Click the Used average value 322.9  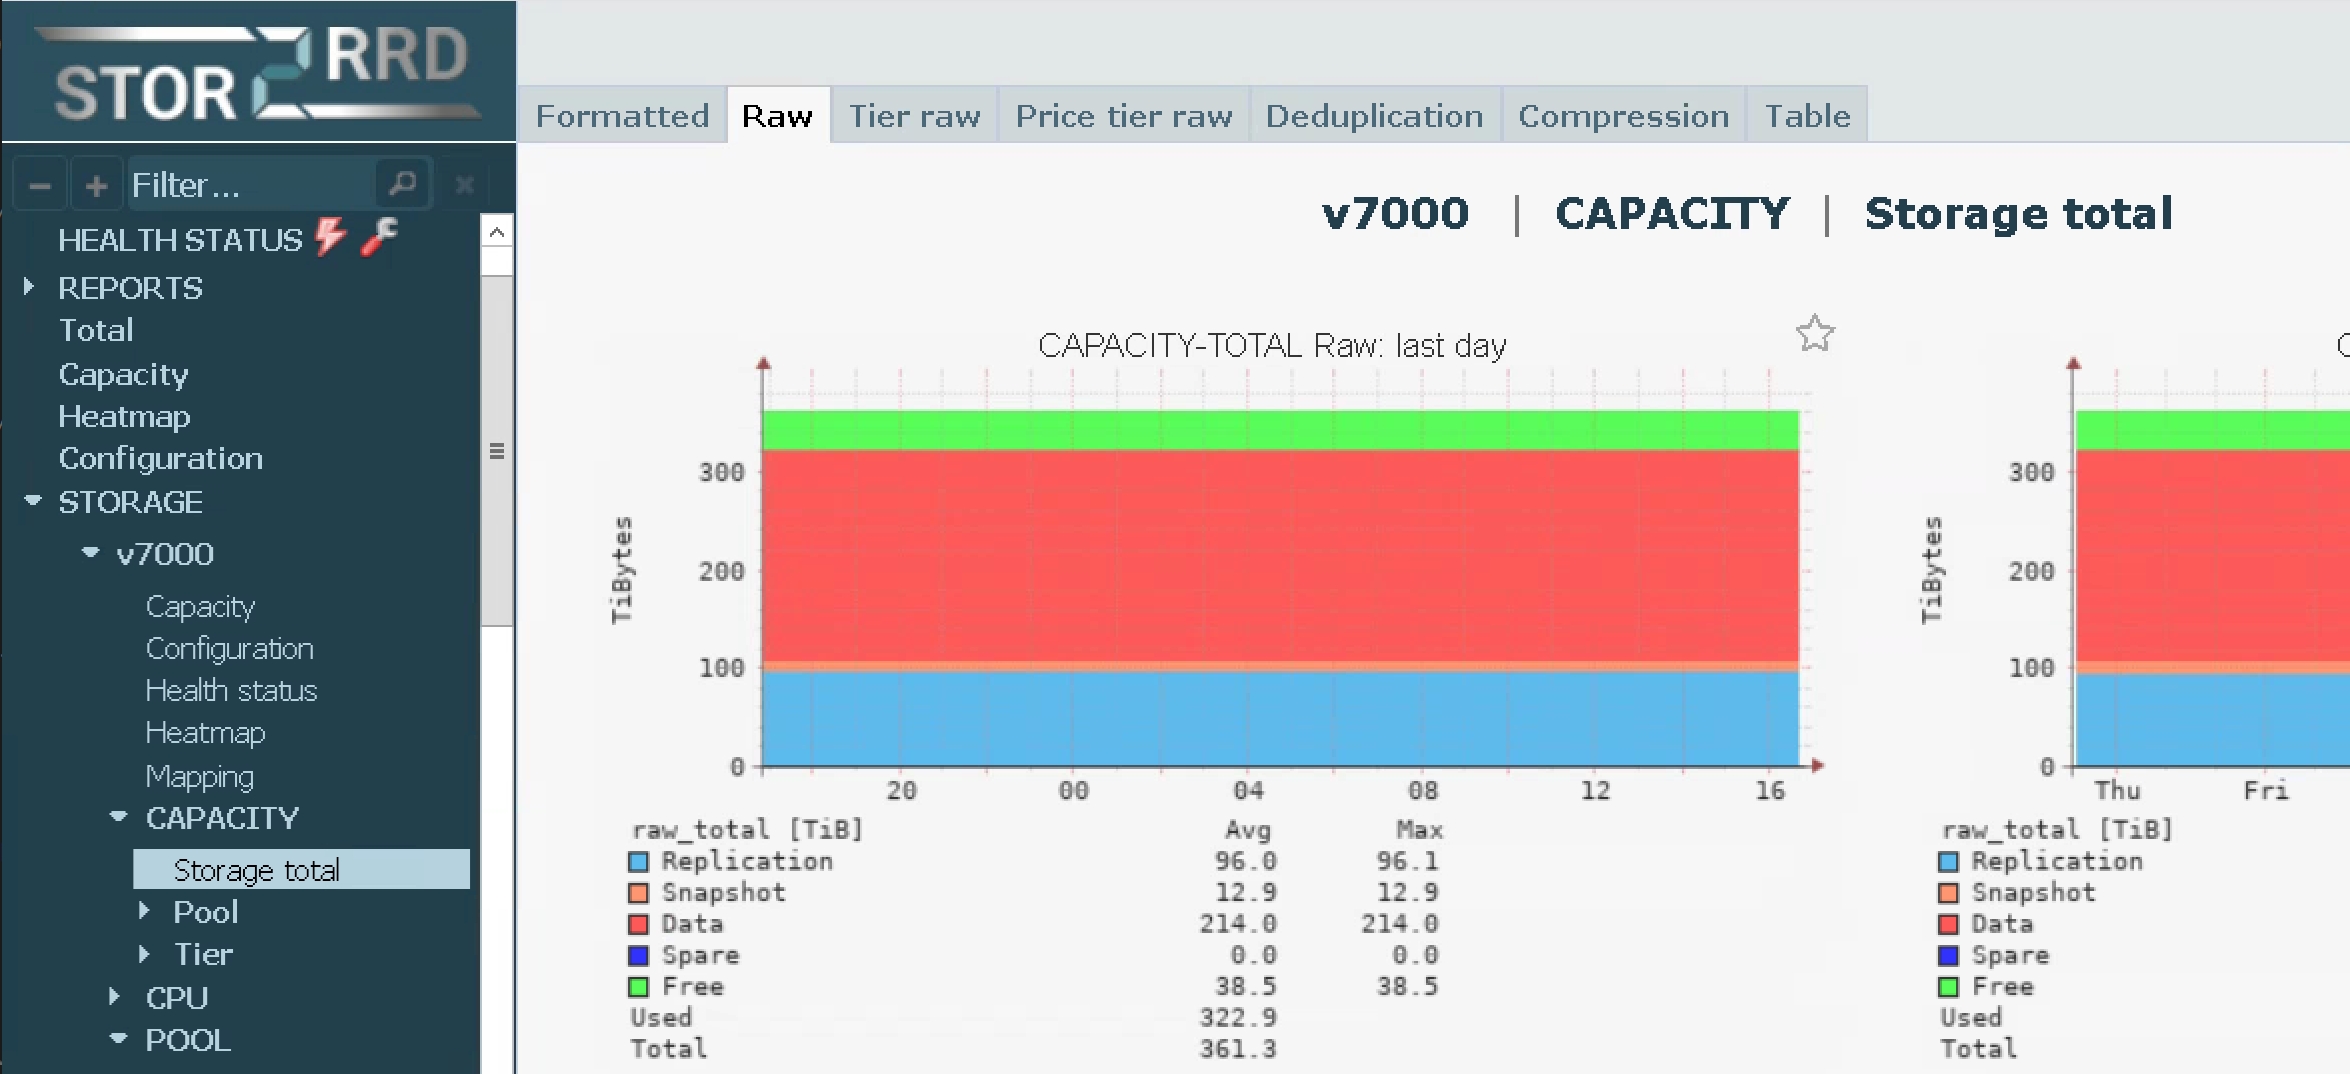[x=1238, y=1018]
